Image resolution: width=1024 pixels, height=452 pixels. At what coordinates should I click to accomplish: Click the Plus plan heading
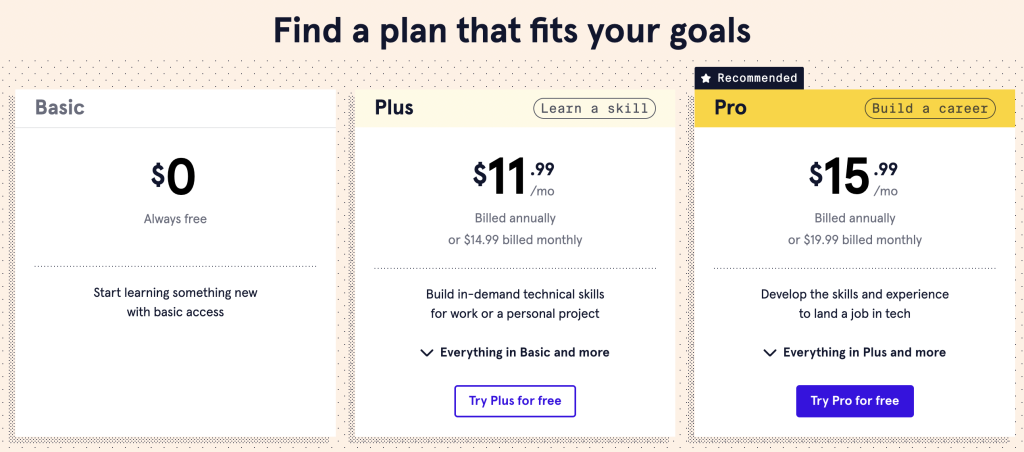394,108
